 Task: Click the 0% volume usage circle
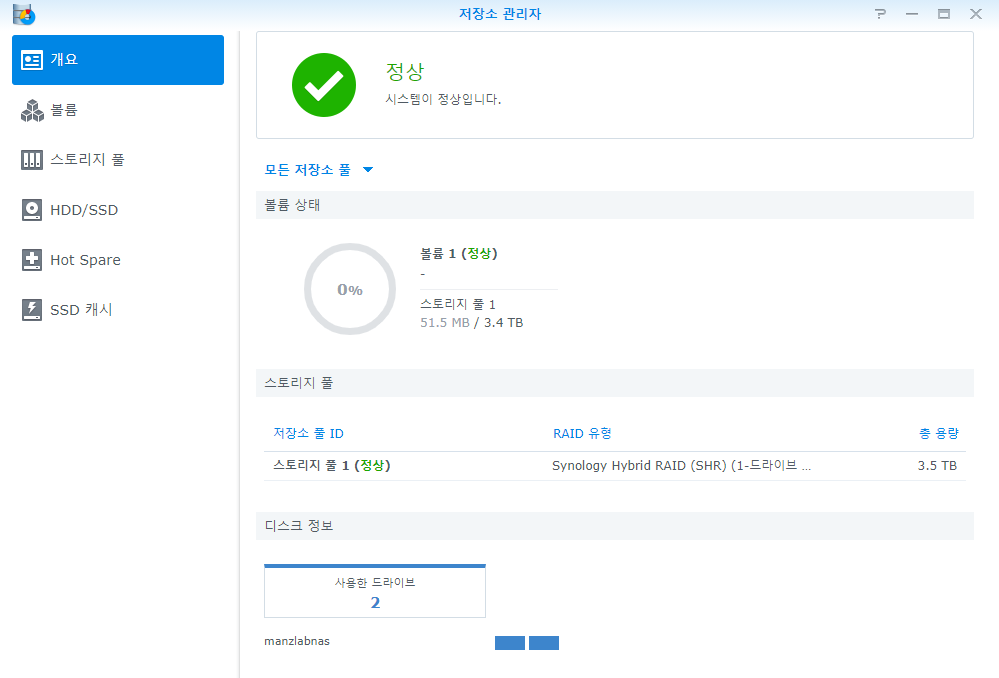(349, 288)
